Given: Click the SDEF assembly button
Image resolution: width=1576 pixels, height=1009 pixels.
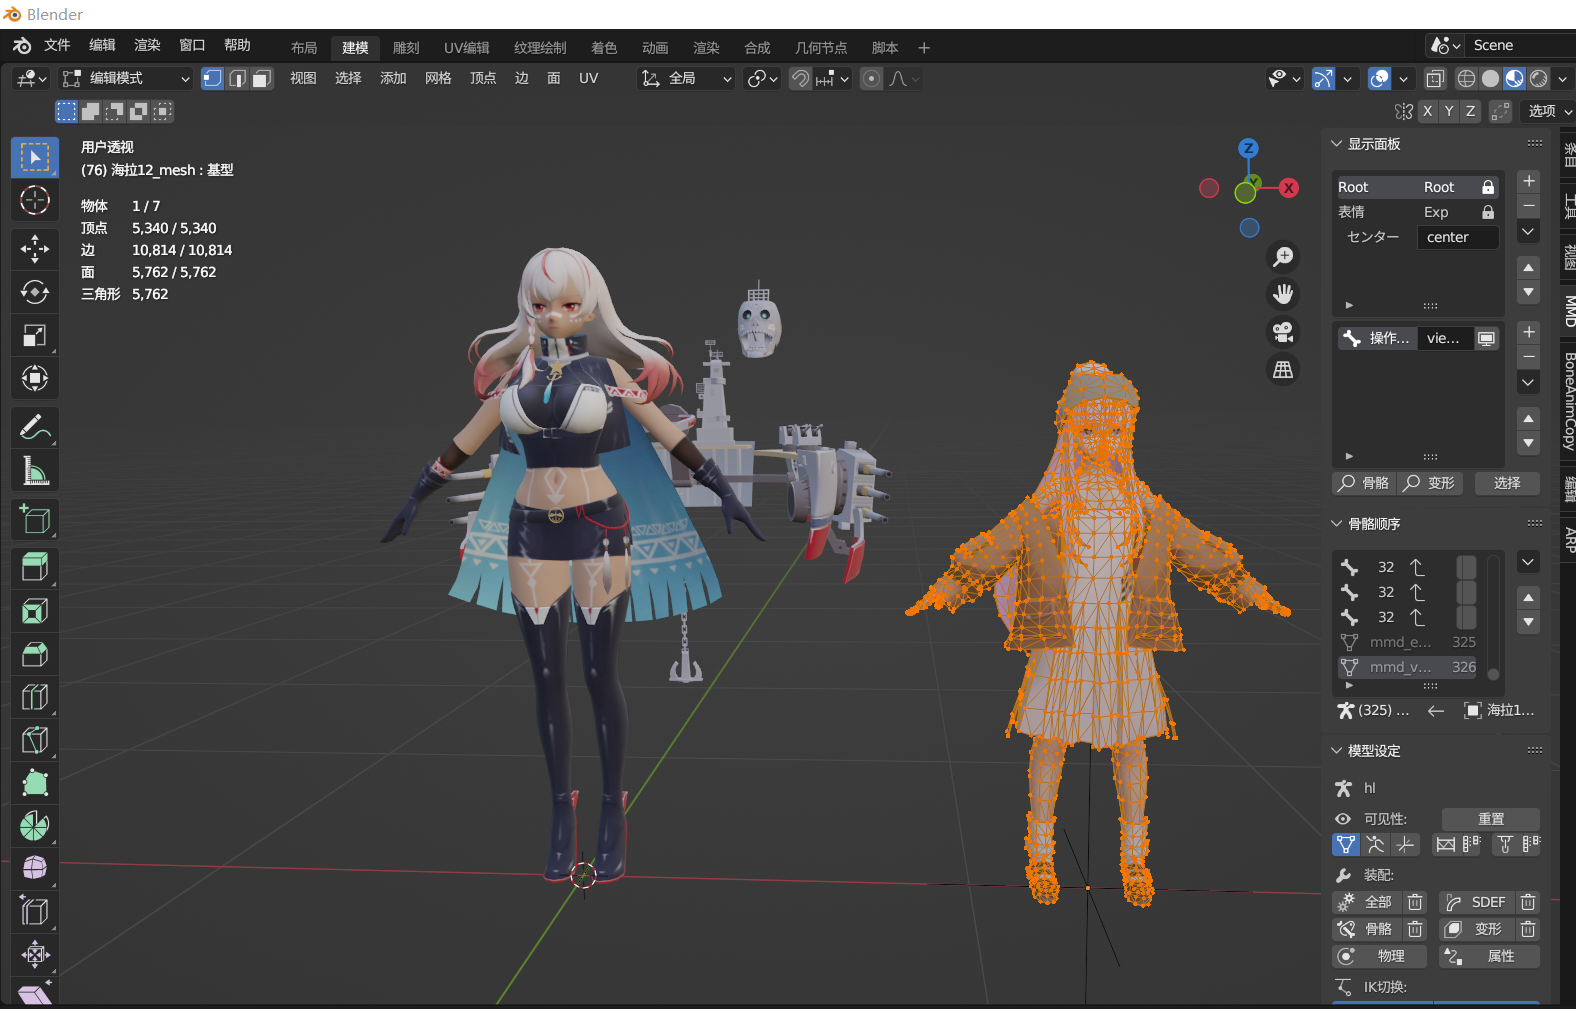Looking at the screenshot, I should pos(1477,902).
